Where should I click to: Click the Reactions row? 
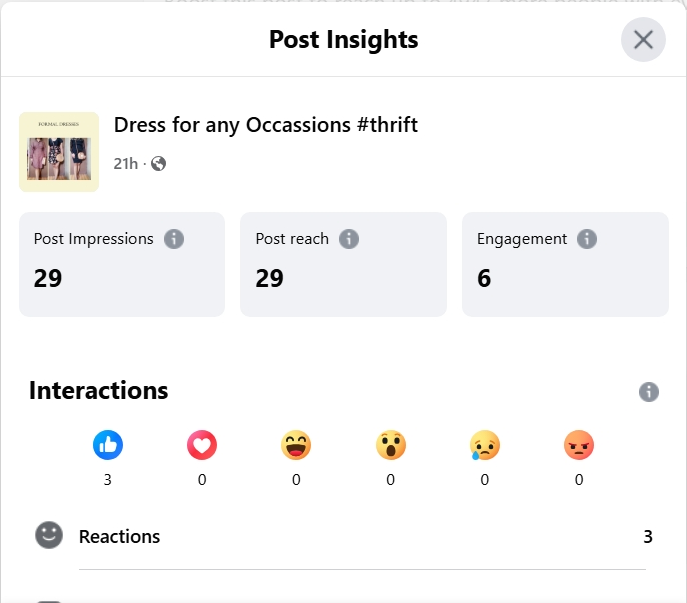pos(362,537)
